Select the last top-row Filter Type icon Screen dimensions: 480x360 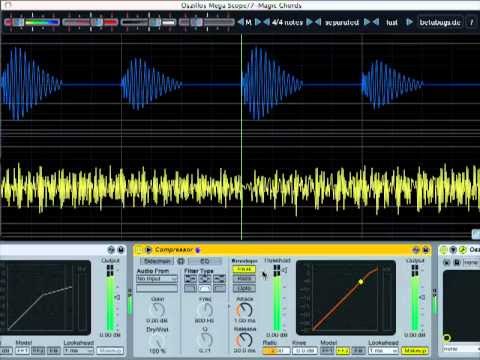pos(219,278)
